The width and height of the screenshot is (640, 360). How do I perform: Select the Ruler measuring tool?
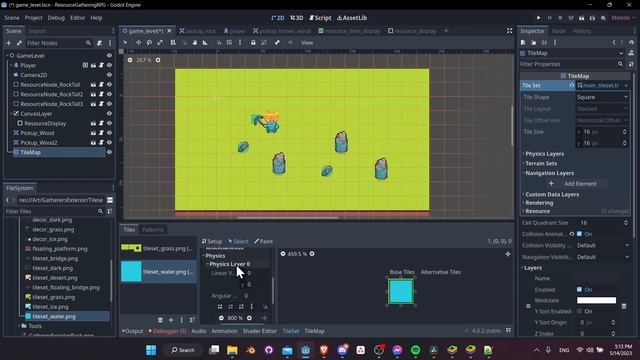click(205, 42)
